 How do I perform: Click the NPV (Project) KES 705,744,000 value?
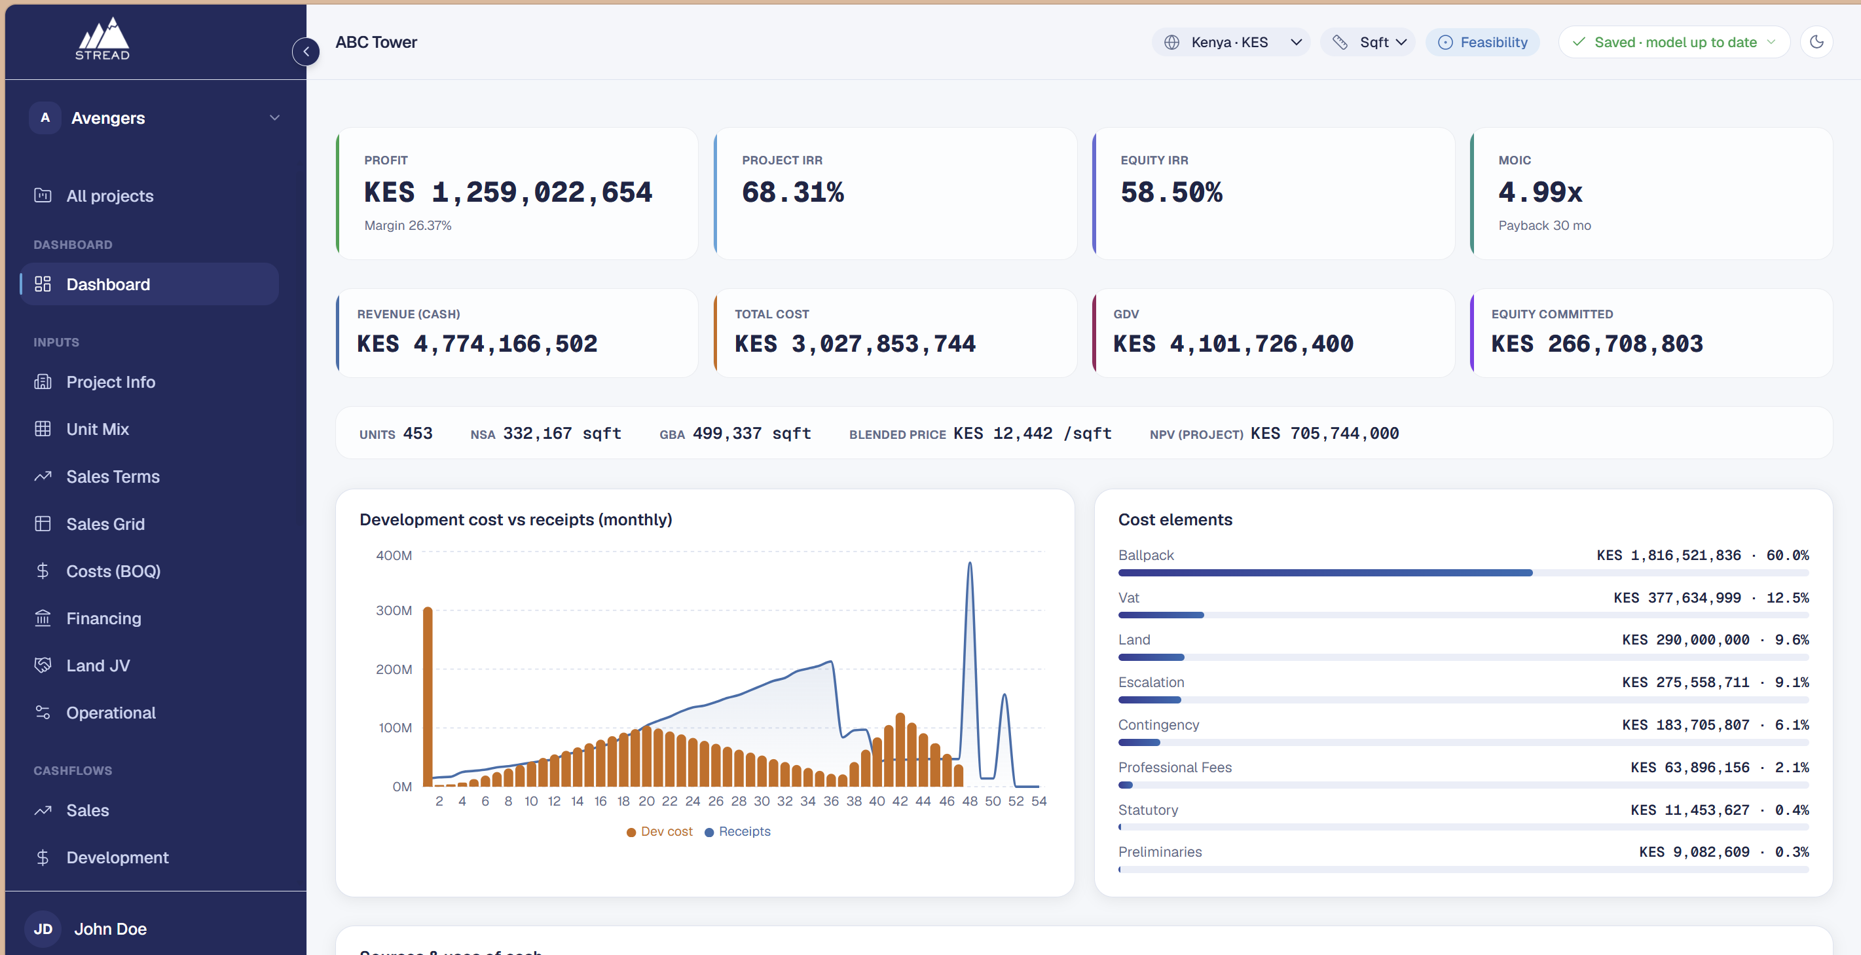tap(1325, 433)
